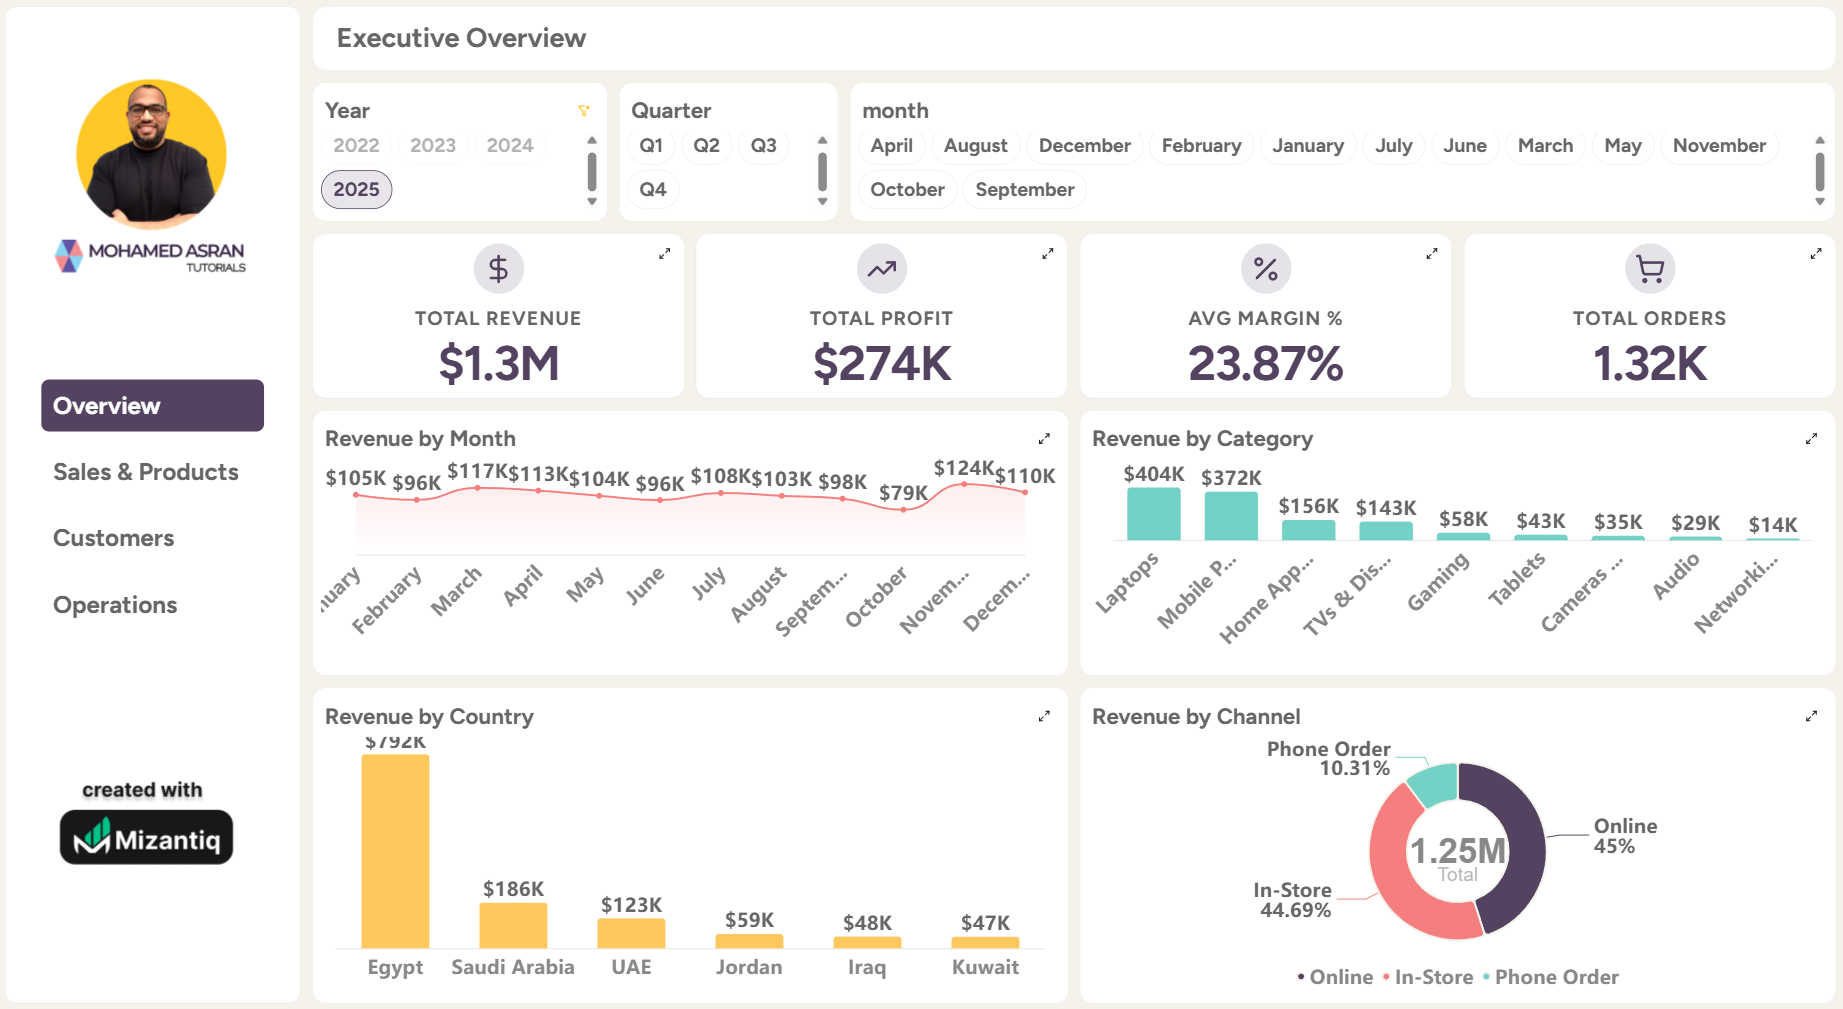Go to Operations page

click(115, 605)
